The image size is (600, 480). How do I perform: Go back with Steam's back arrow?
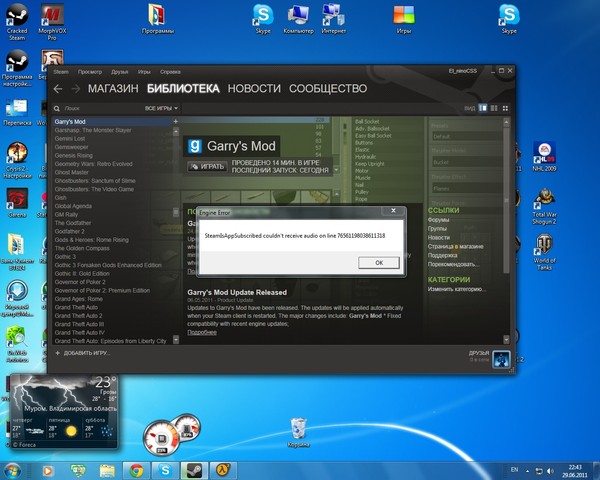click(58, 89)
